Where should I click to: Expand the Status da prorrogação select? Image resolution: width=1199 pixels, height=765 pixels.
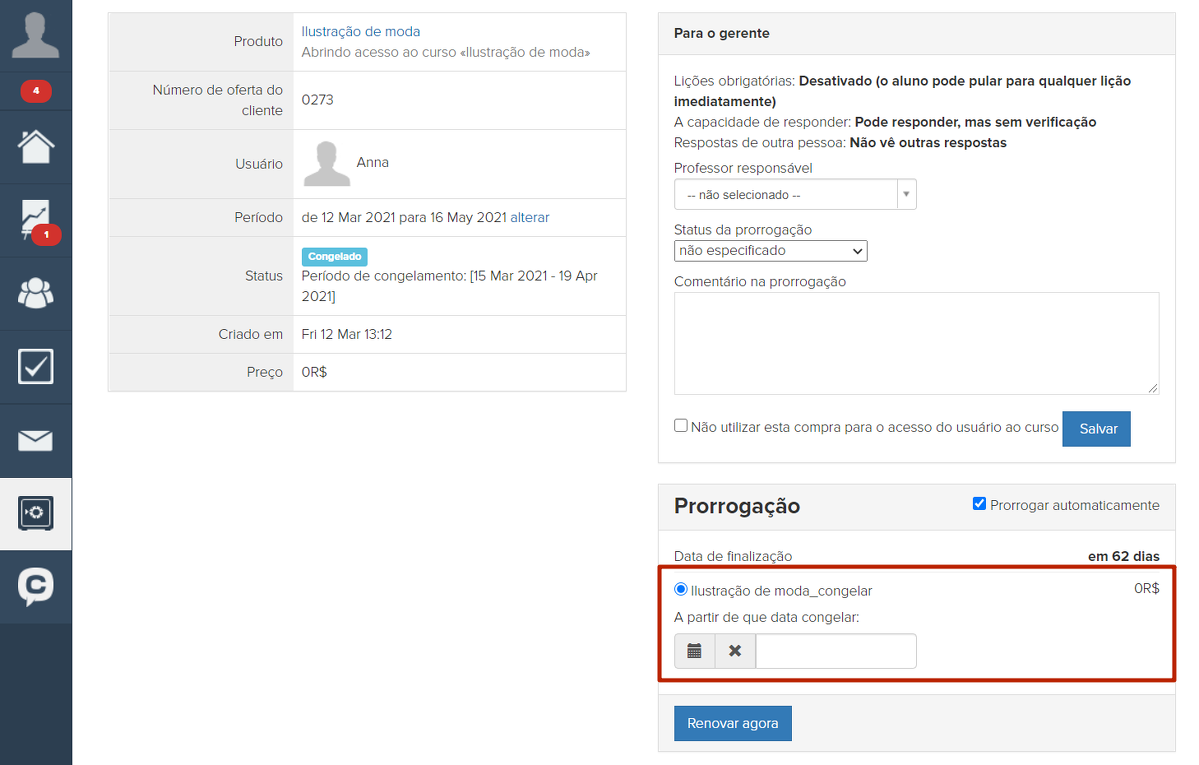[x=770, y=251]
